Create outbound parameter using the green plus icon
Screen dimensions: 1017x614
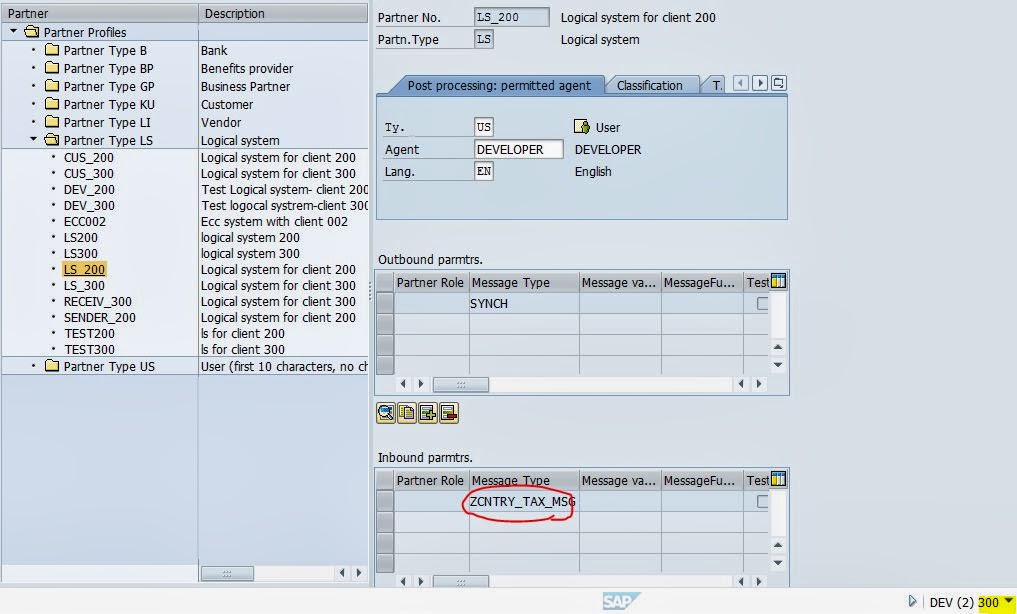(428, 413)
